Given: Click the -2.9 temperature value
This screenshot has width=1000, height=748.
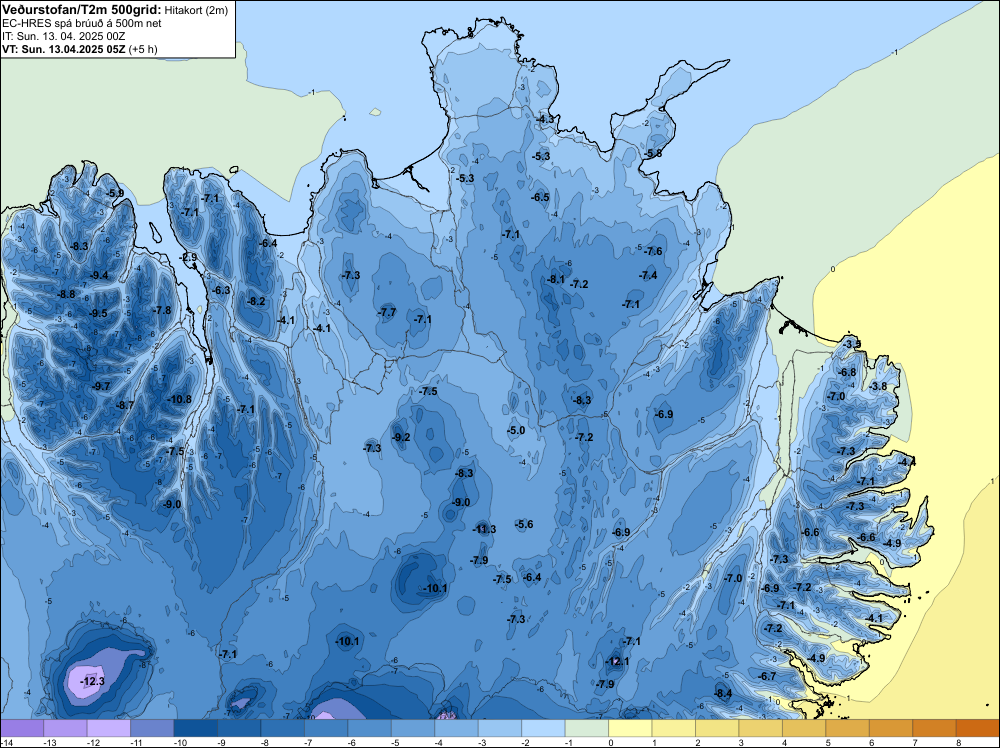Looking at the screenshot, I should pyautogui.click(x=188, y=258).
